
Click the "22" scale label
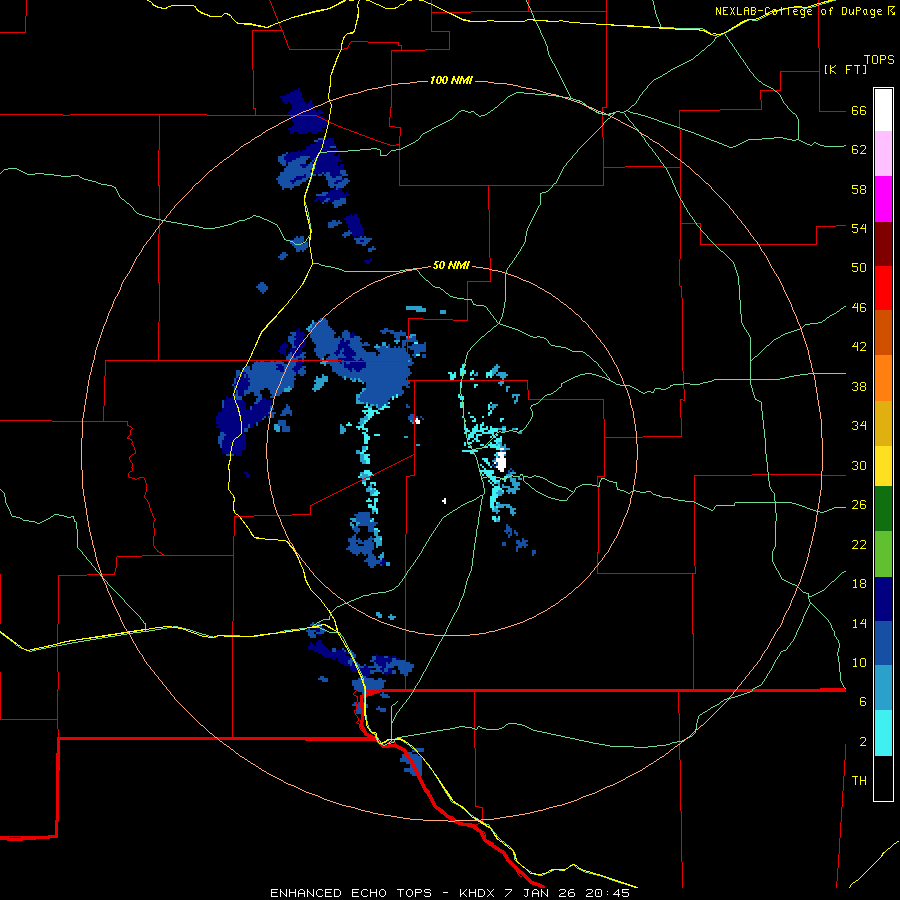(x=859, y=545)
